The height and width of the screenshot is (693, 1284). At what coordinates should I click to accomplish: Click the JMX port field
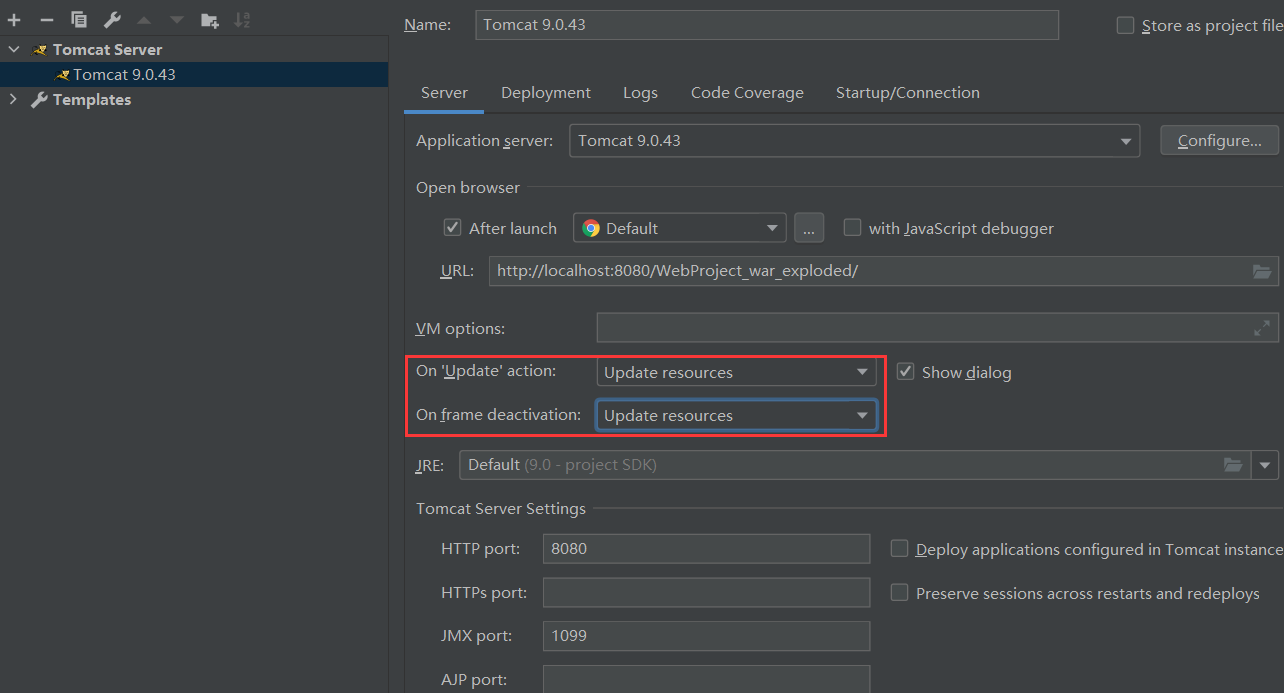click(x=706, y=636)
